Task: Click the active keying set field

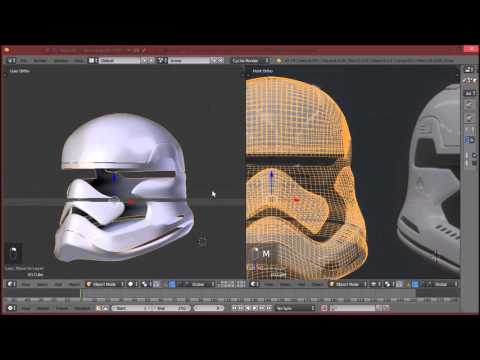Action: point(353,308)
